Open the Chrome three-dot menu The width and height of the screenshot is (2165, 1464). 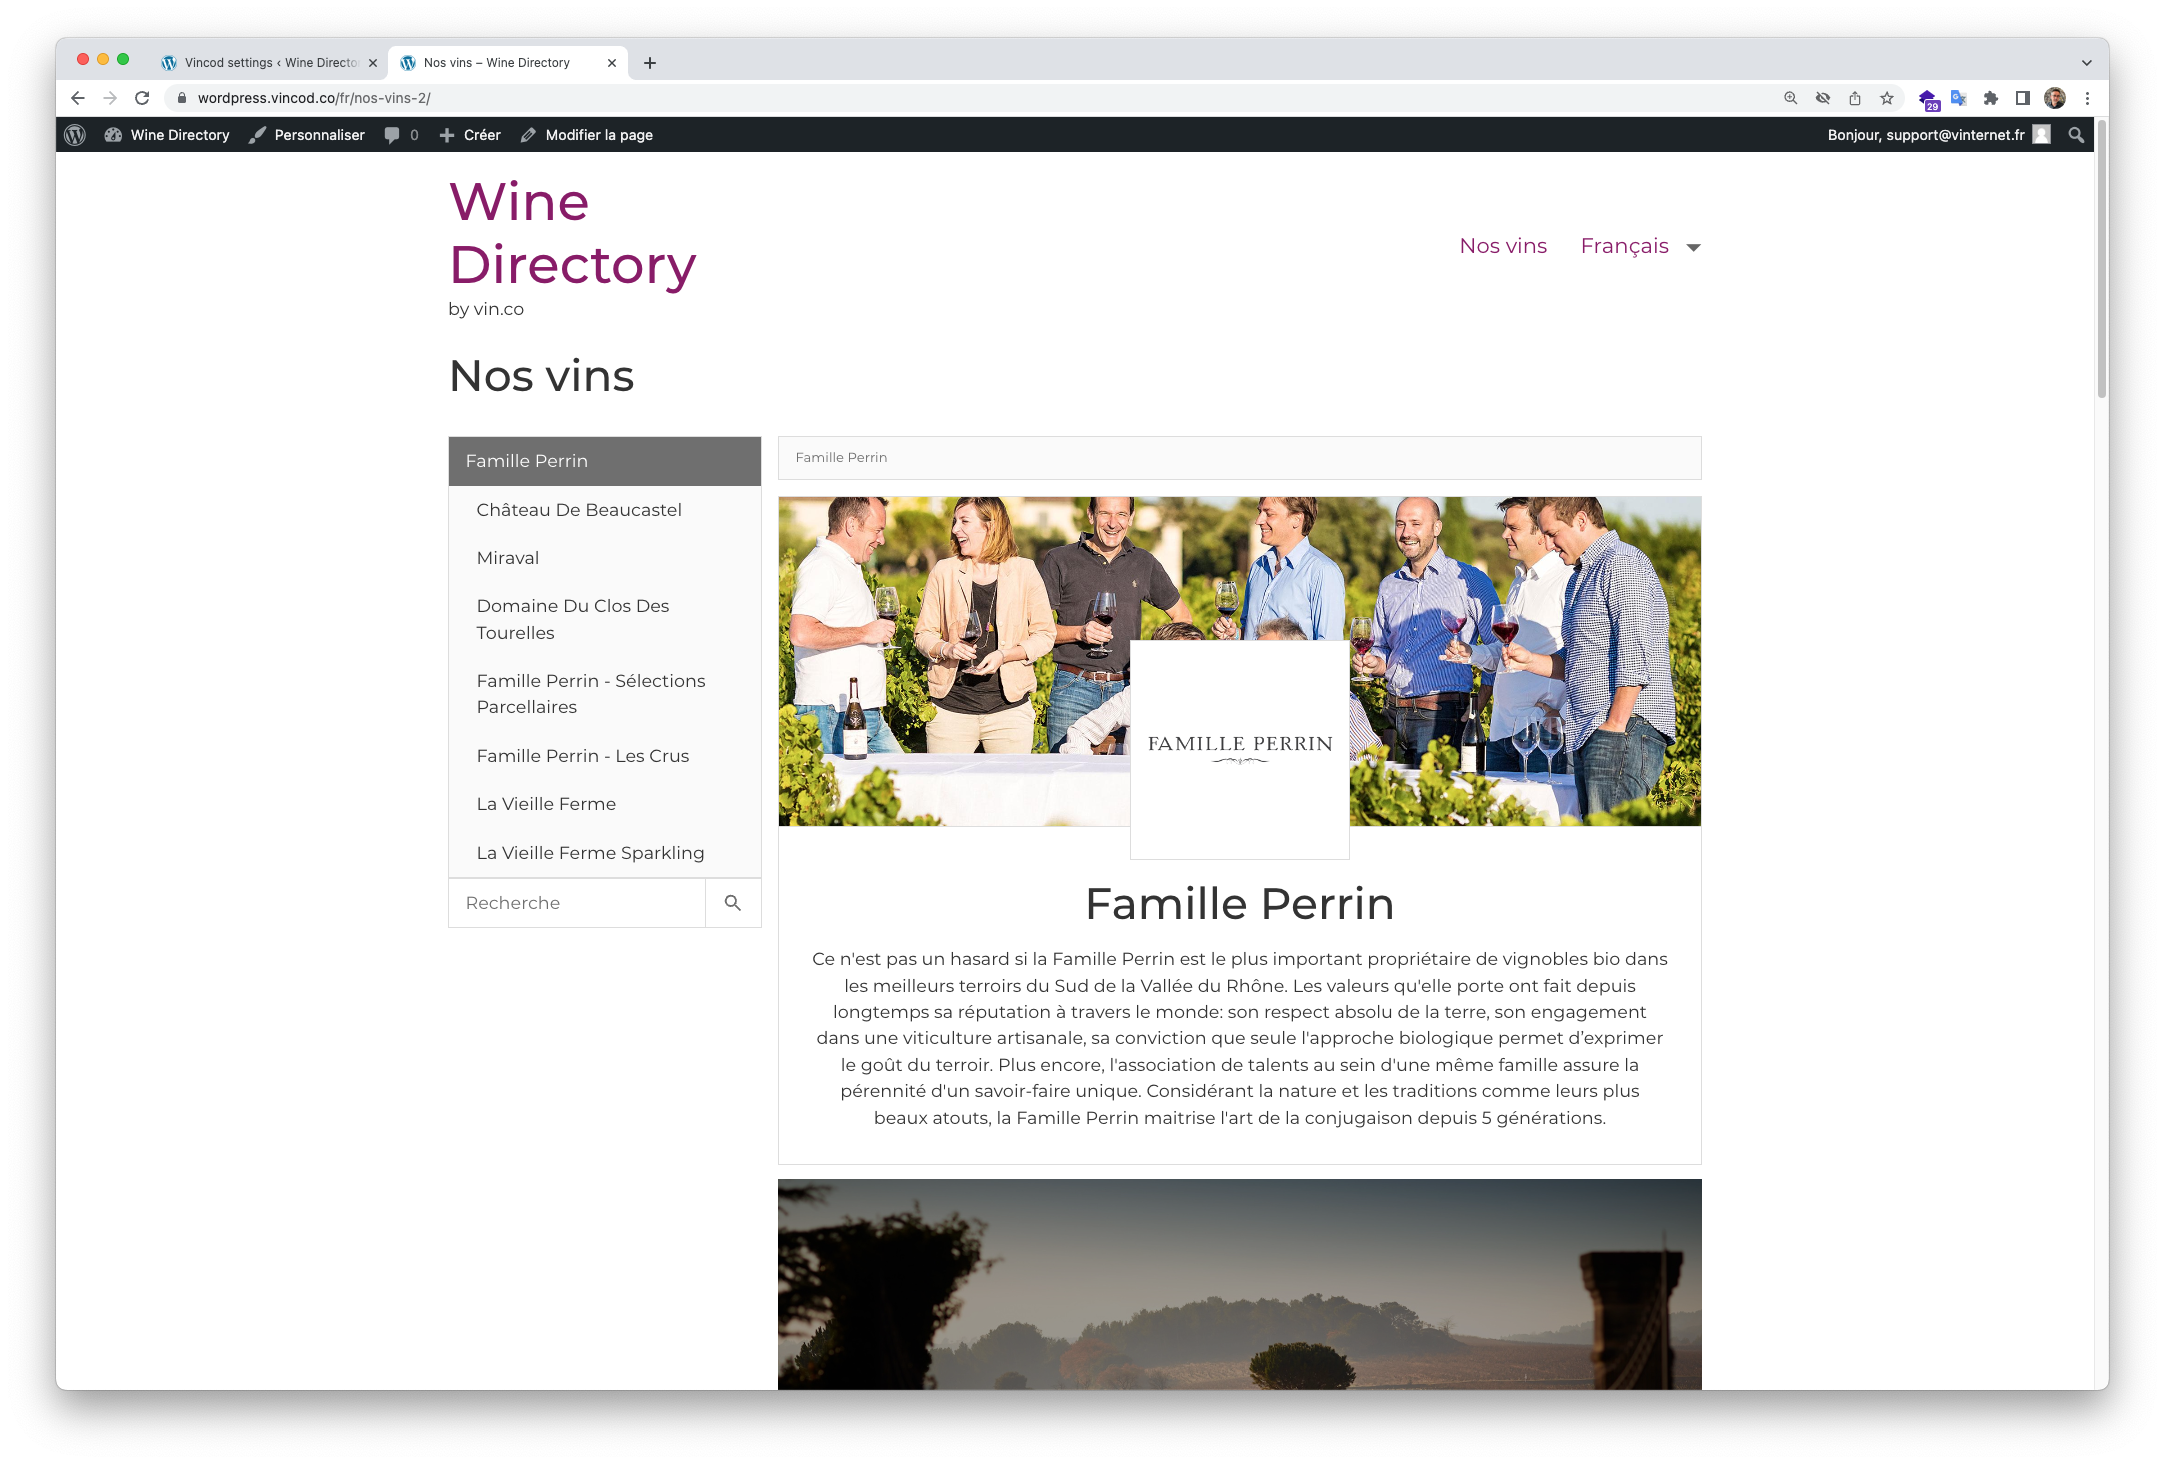[2087, 98]
